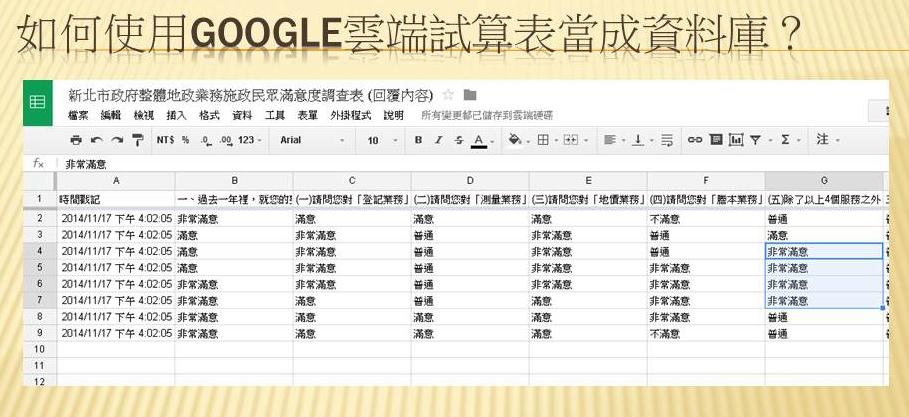909x417 pixels.
Task: Toggle strikethrough formatting
Action: (x=459, y=140)
